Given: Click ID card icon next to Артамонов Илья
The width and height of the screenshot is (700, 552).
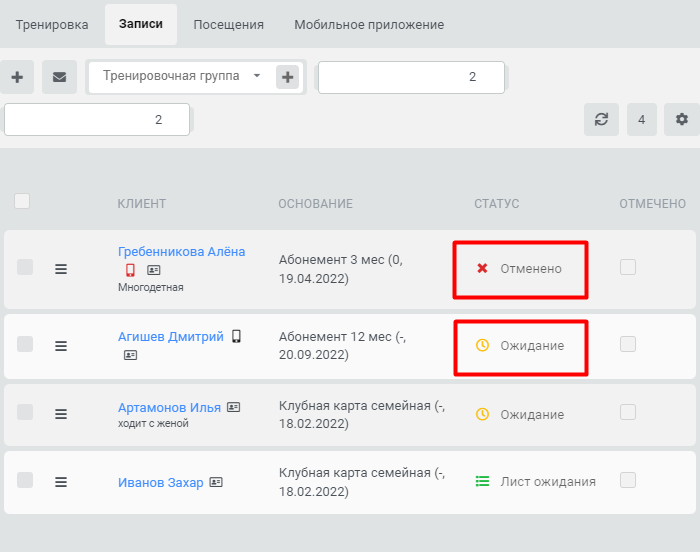Looking at the screenshot, I should pyautogui.click(x=233, y=407).
